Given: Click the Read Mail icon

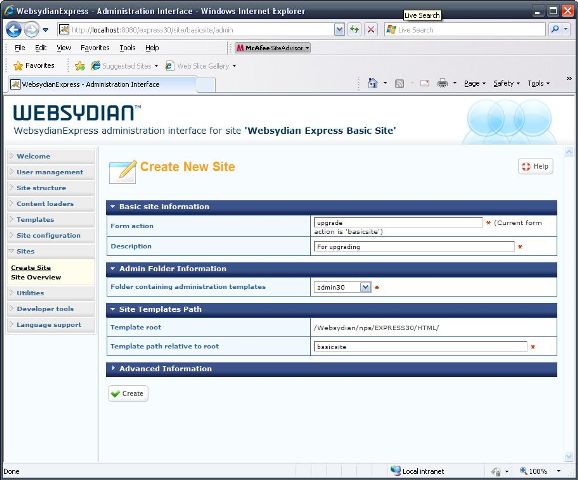Looking at the screenshot, I should 424,84.
